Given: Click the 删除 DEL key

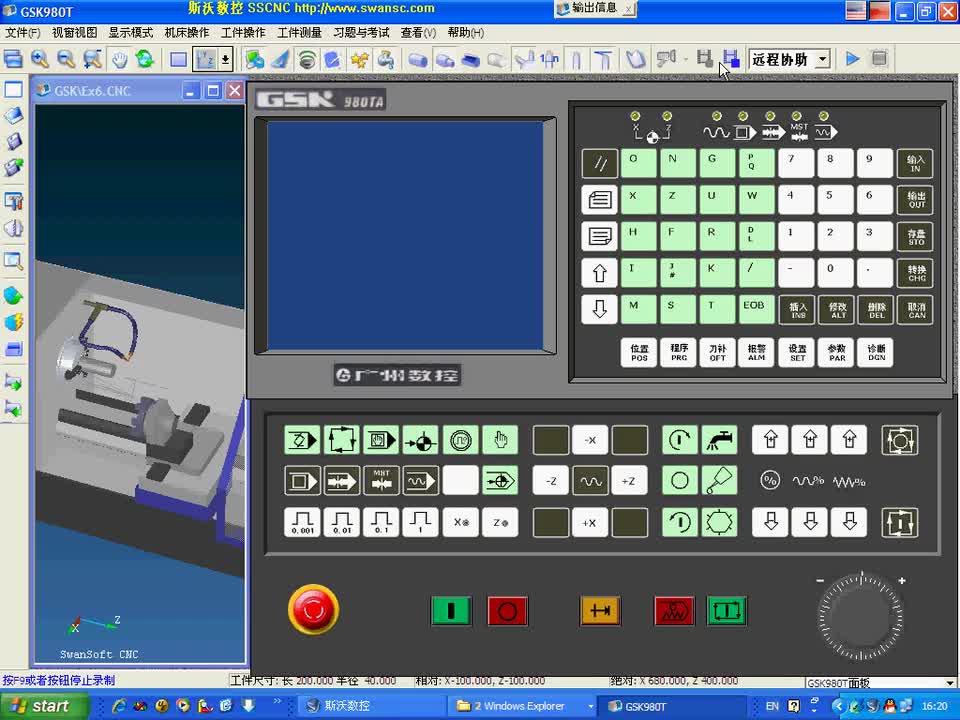Looking at the screenshot, I should tap(876, 310).
